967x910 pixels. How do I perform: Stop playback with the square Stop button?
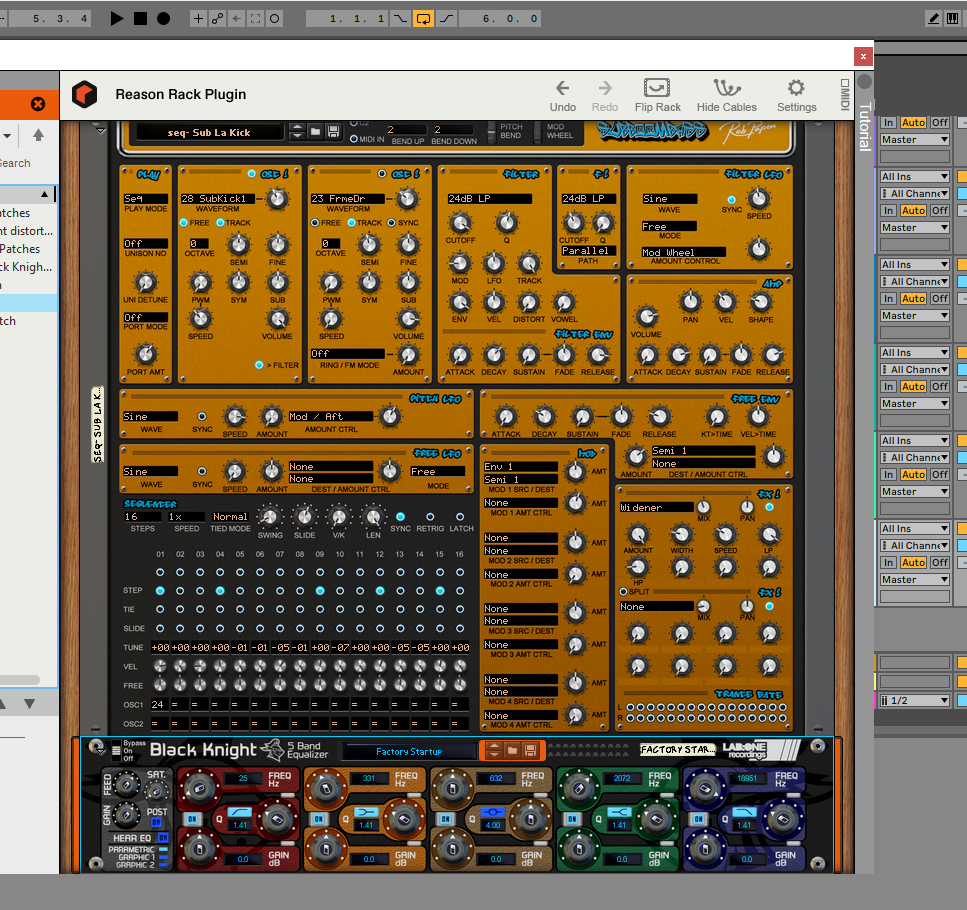[141, 18]
